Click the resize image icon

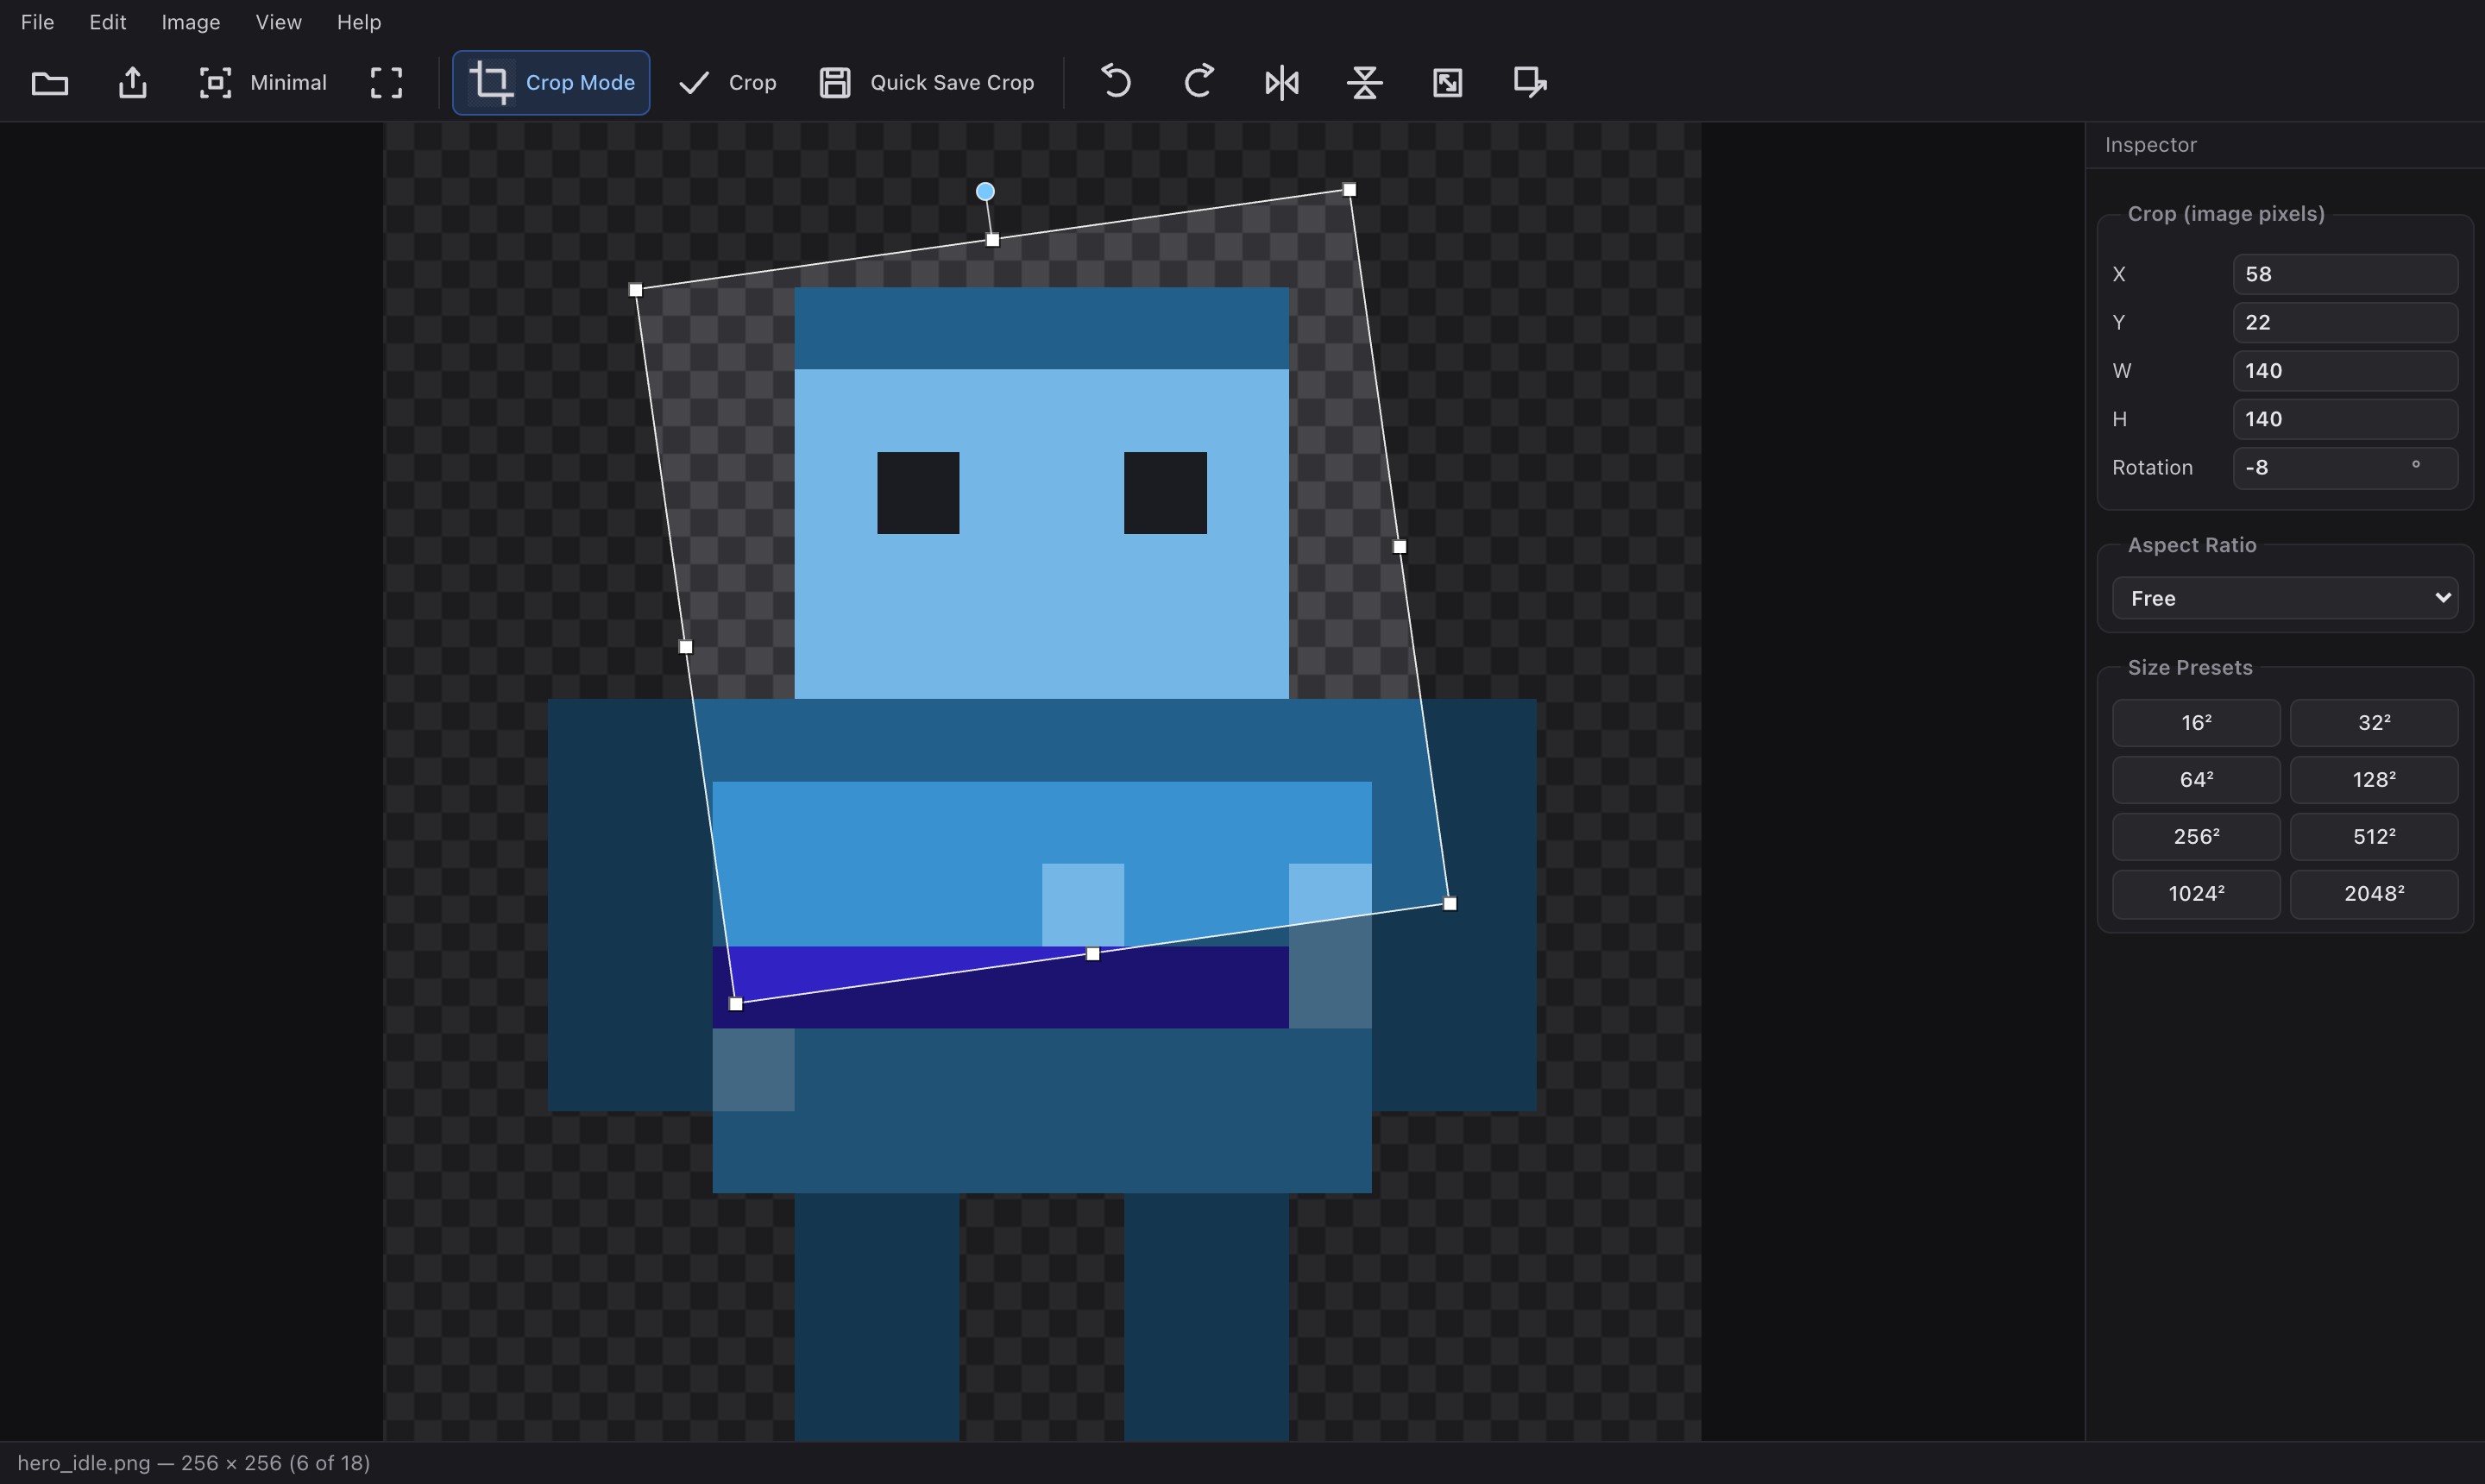click(1447, 83)
